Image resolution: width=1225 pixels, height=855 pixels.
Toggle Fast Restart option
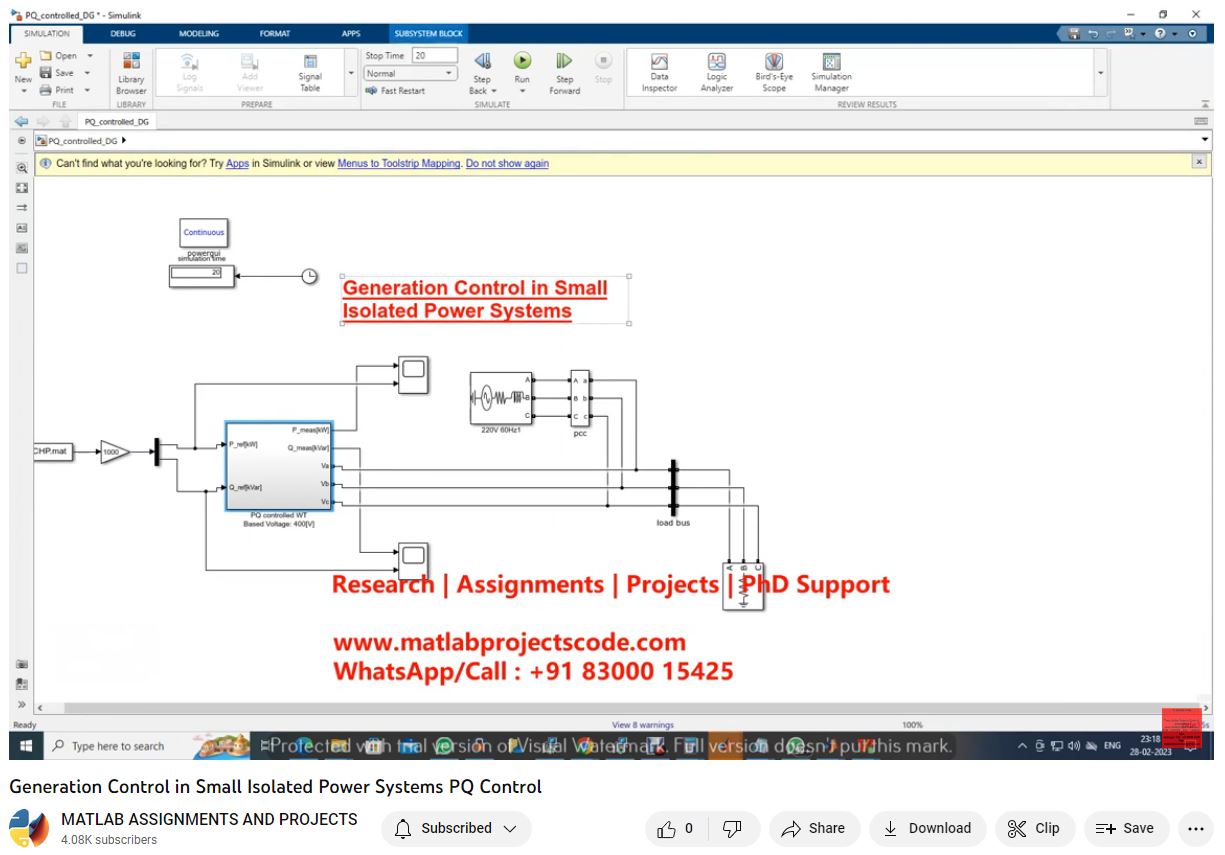point(395,91)
